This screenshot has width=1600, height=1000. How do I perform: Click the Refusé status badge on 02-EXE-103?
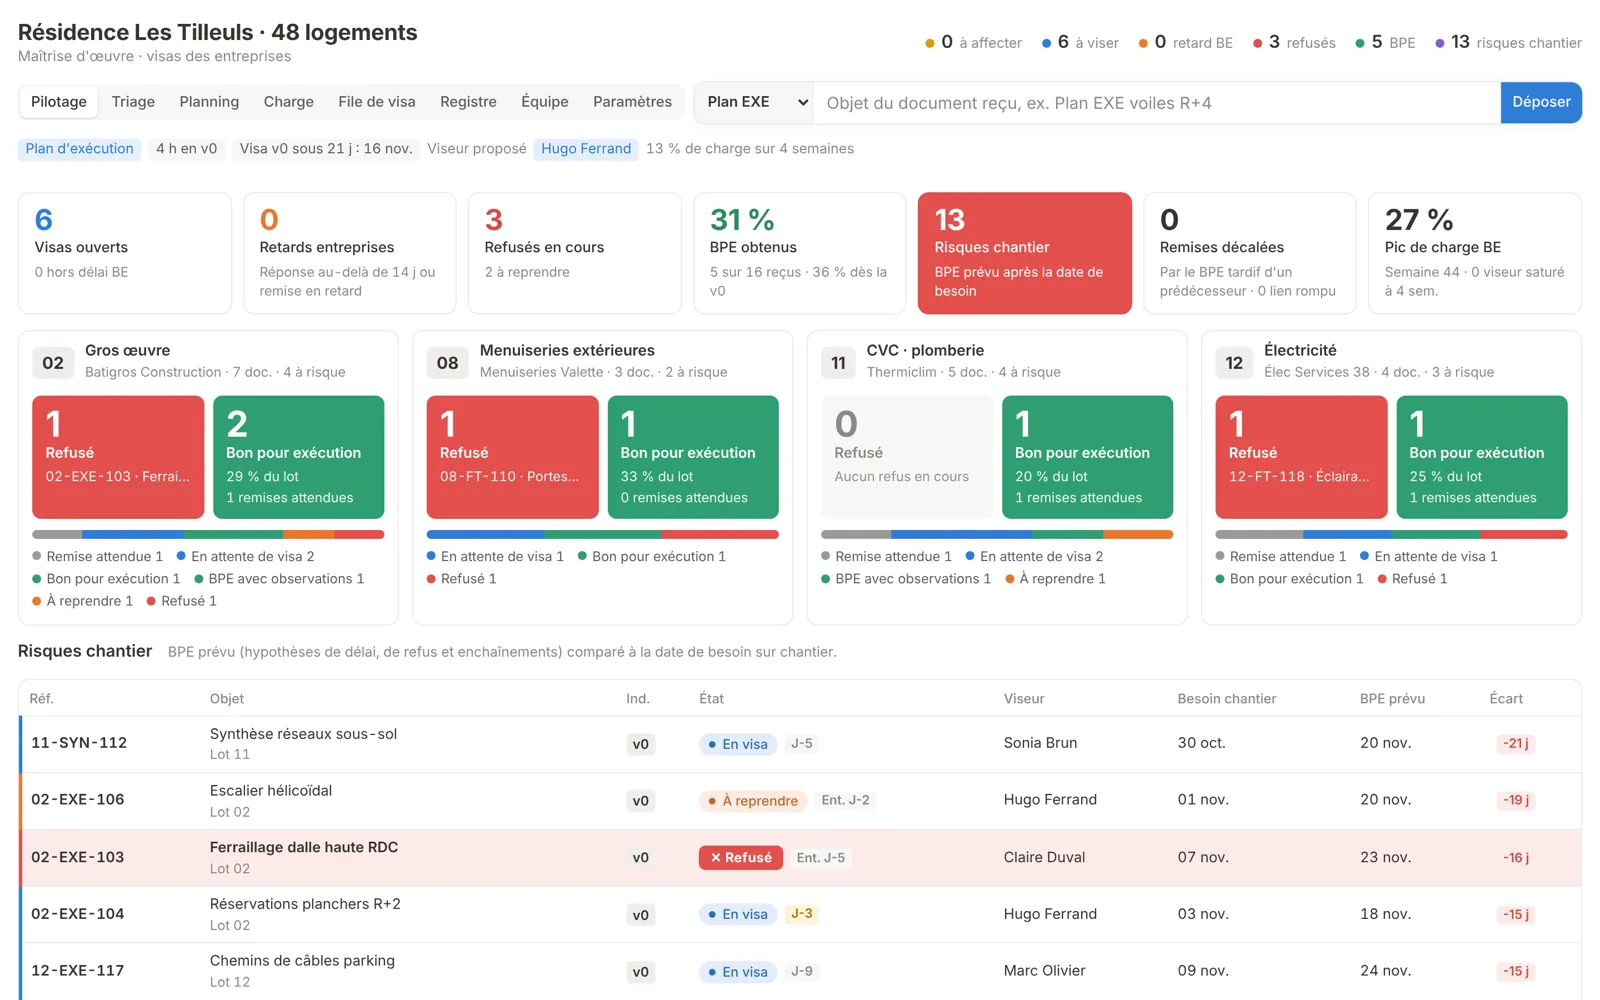pyautogui.click(x=741, y=858)
